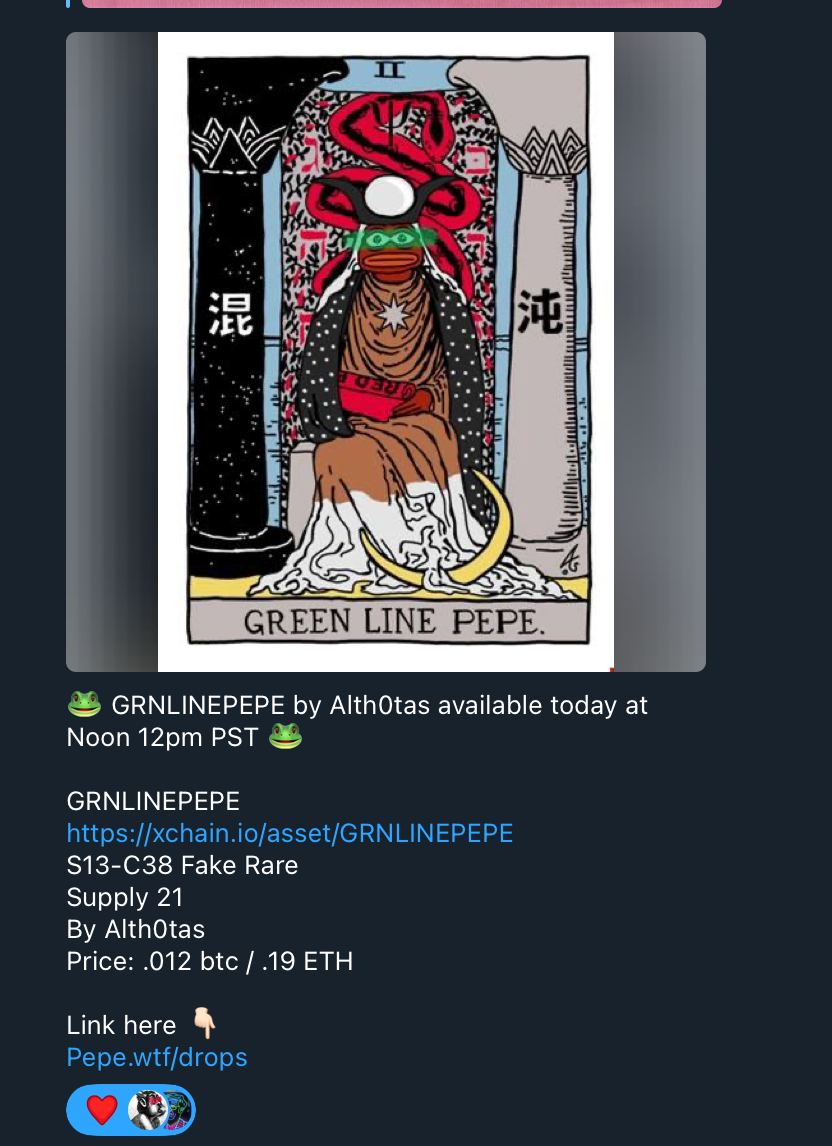The image size is (832, 1146).
Task: Tap the pink quoted message bar
Action: click(401, 4)
